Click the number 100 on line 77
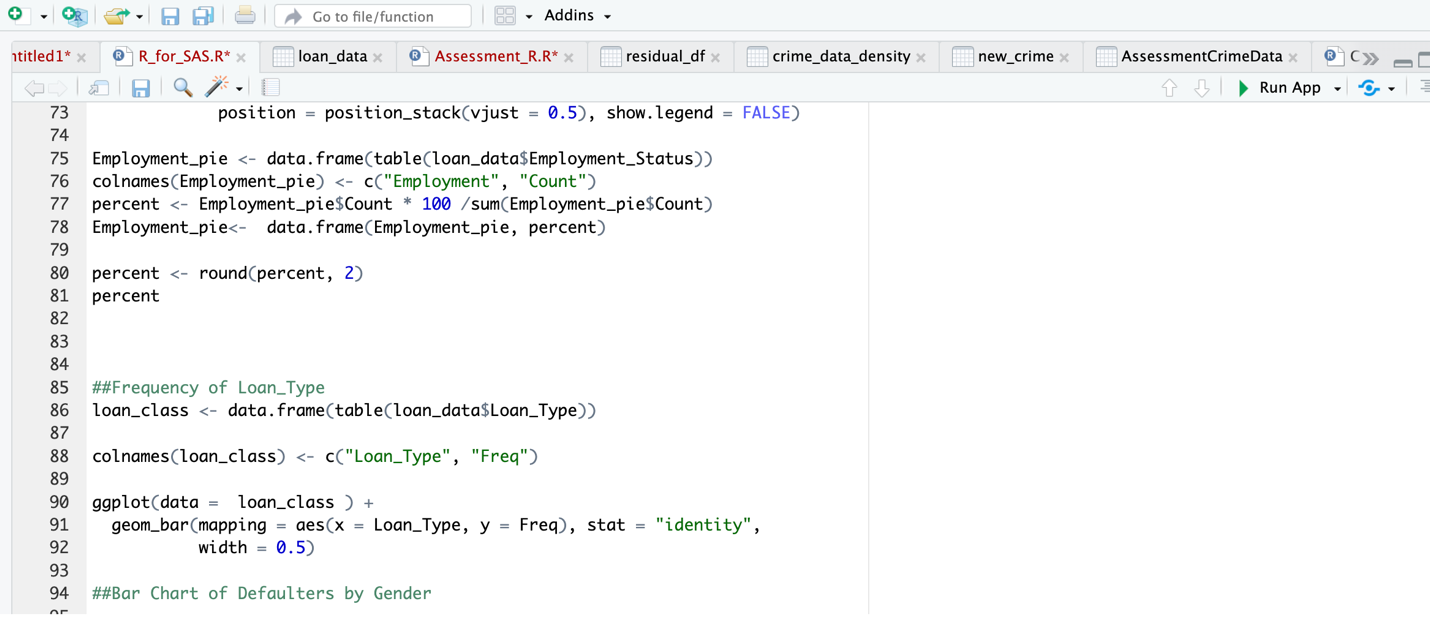This screenshot has height=617, width=1430. click(436, 204)
